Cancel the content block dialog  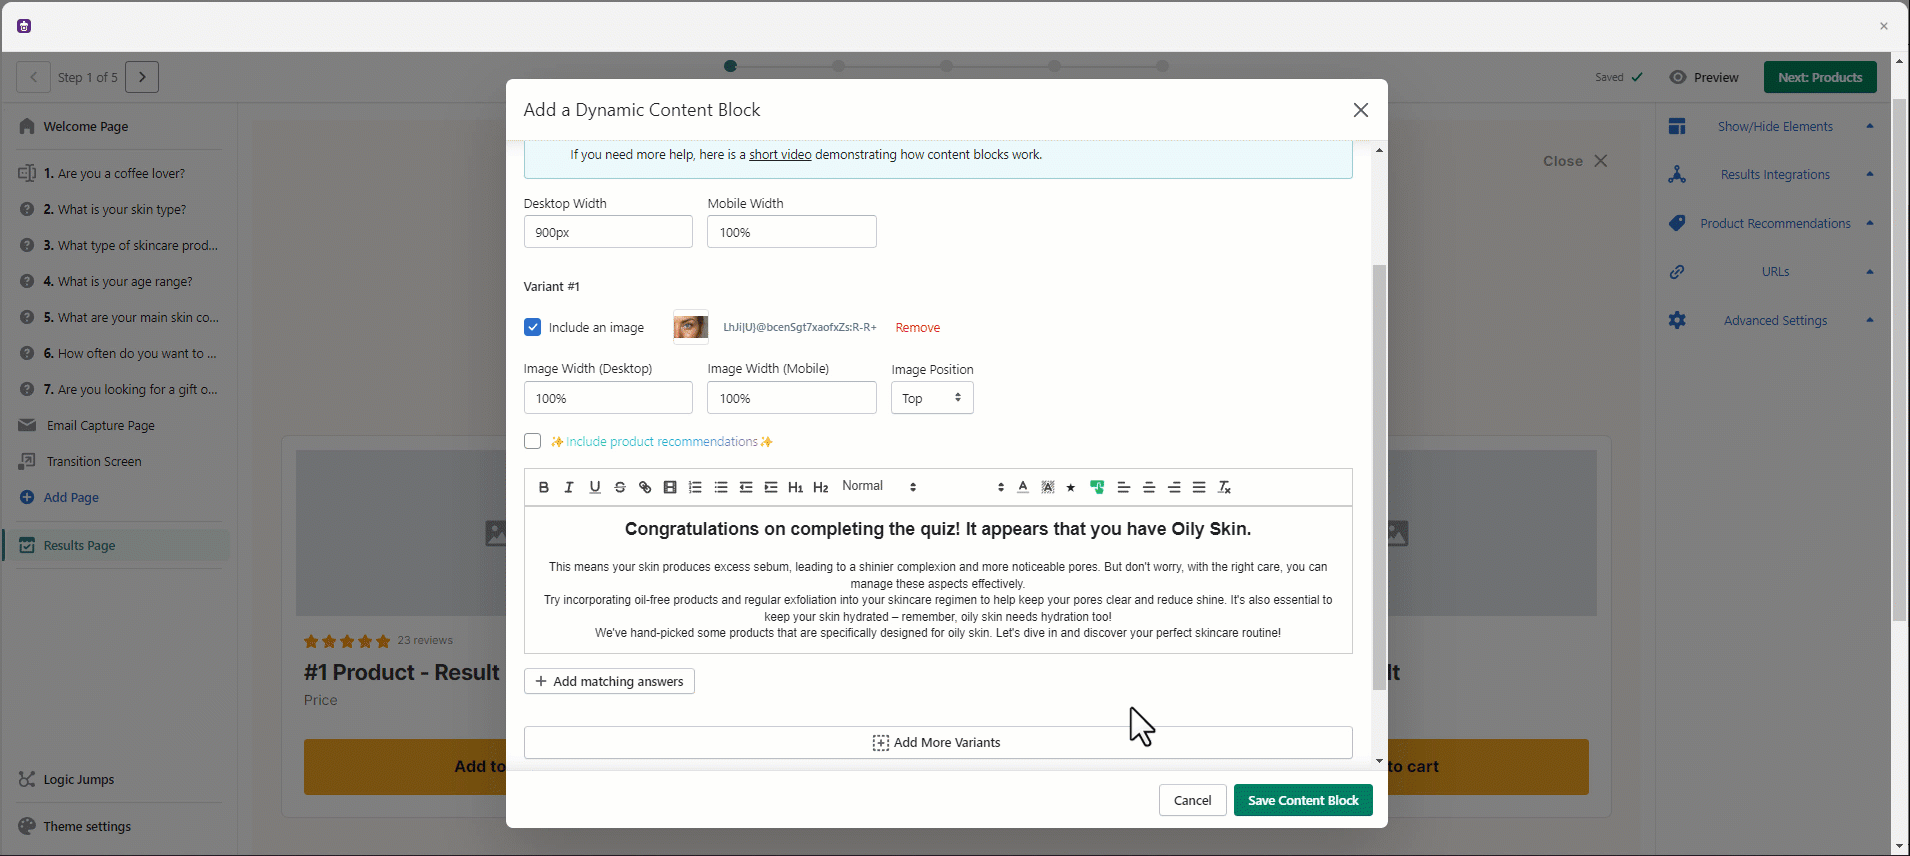(x=1192, y=800)
